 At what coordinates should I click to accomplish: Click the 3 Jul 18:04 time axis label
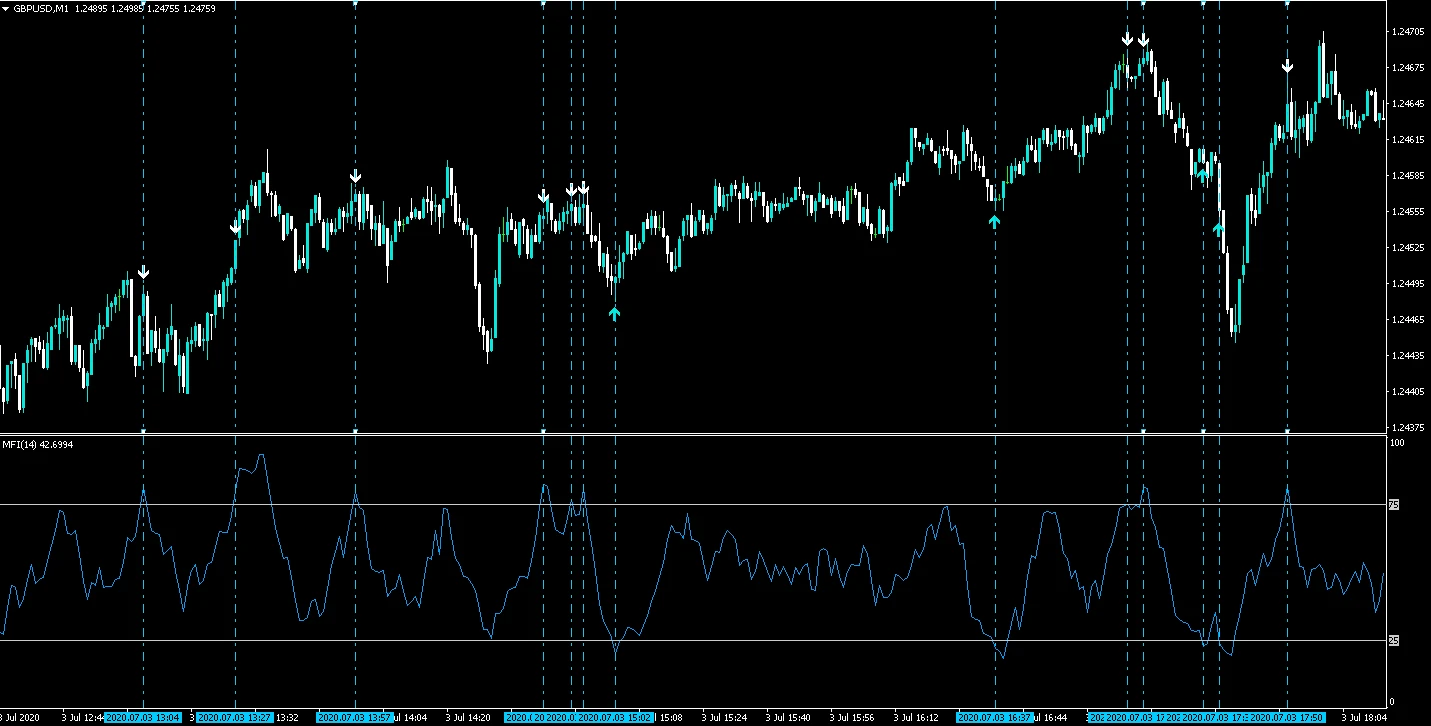tap(1364, 718)
